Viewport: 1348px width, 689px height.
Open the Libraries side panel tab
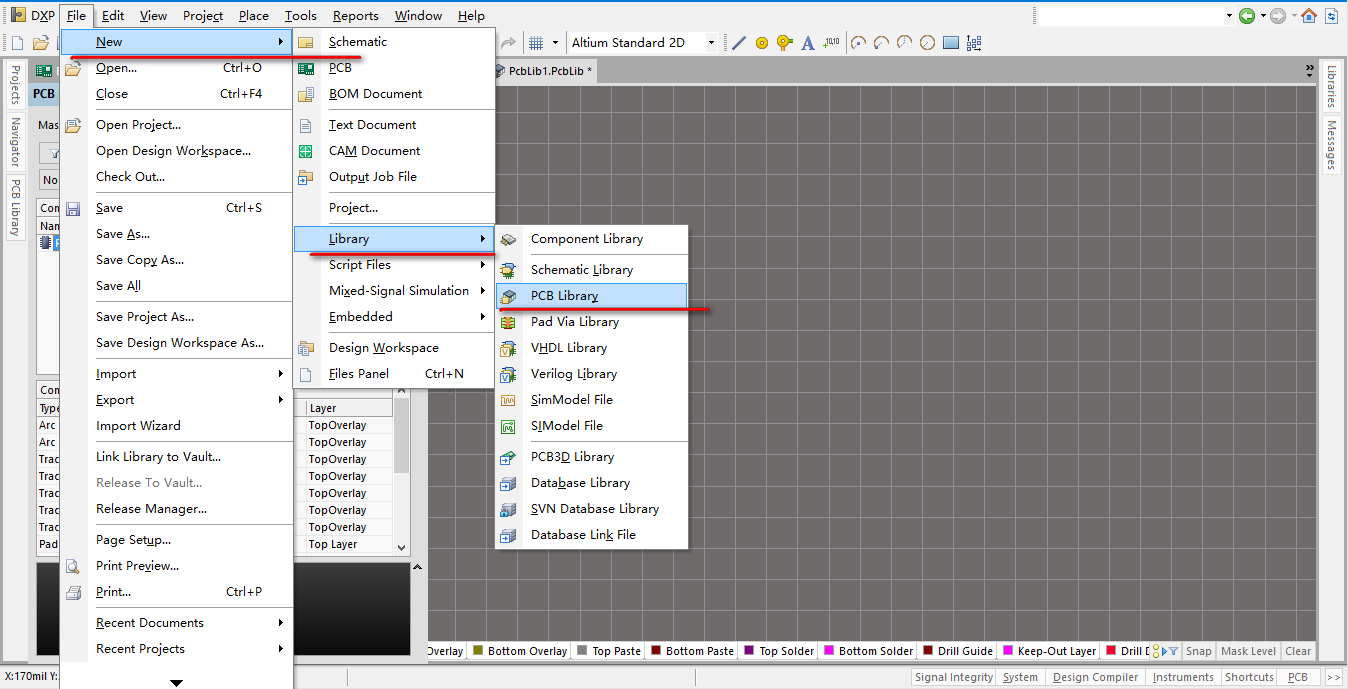point(1331,86)
